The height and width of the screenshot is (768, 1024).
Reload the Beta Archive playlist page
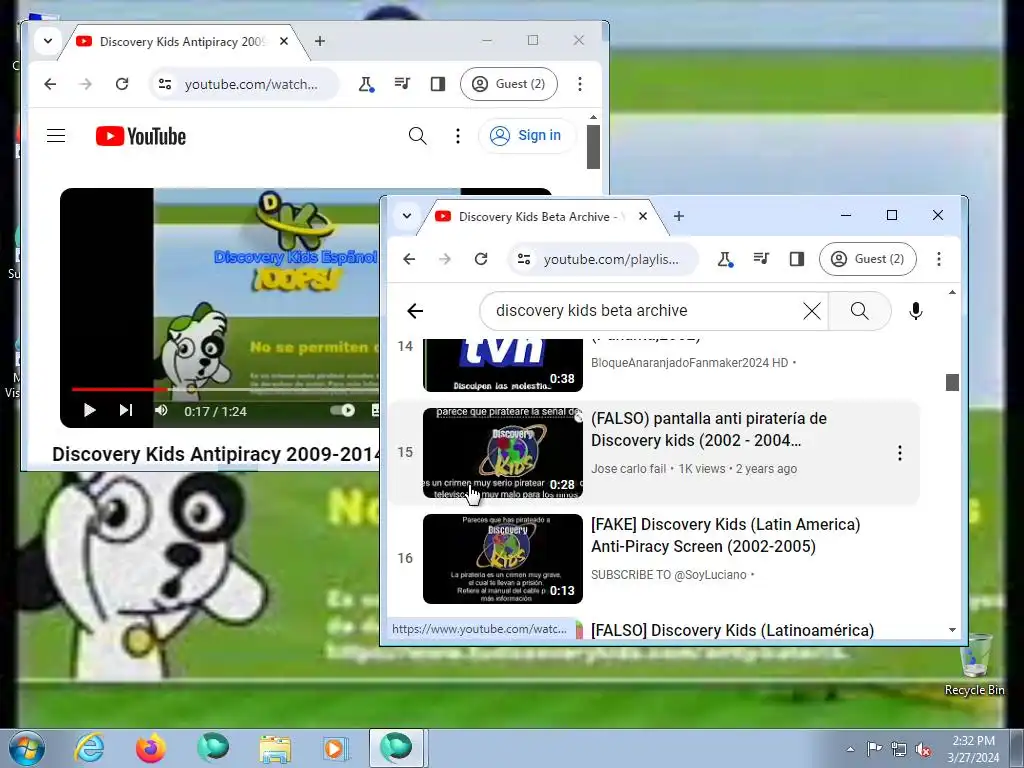click(x=481, y=259)
